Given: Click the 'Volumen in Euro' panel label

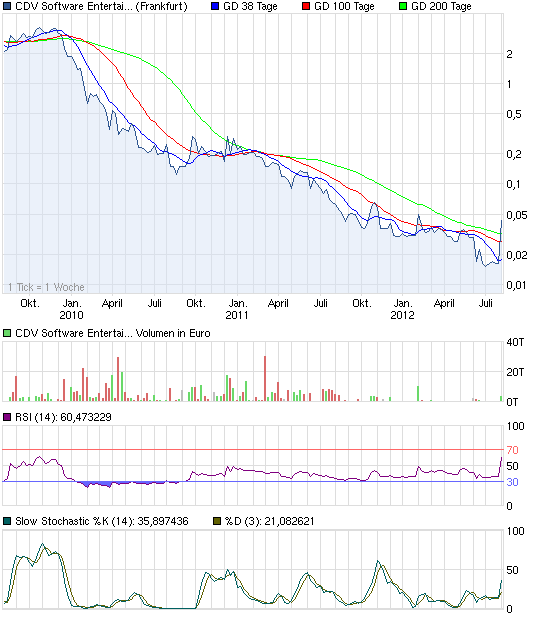Looking at the screenshot, I should click(173, 333).
